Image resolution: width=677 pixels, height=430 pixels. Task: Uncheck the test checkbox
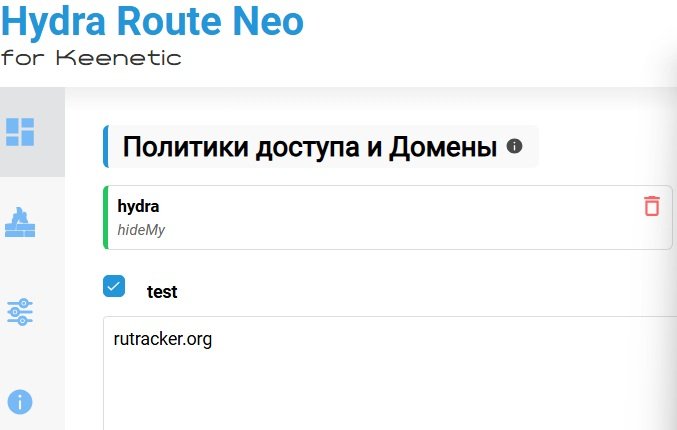[x=114, y=287]
